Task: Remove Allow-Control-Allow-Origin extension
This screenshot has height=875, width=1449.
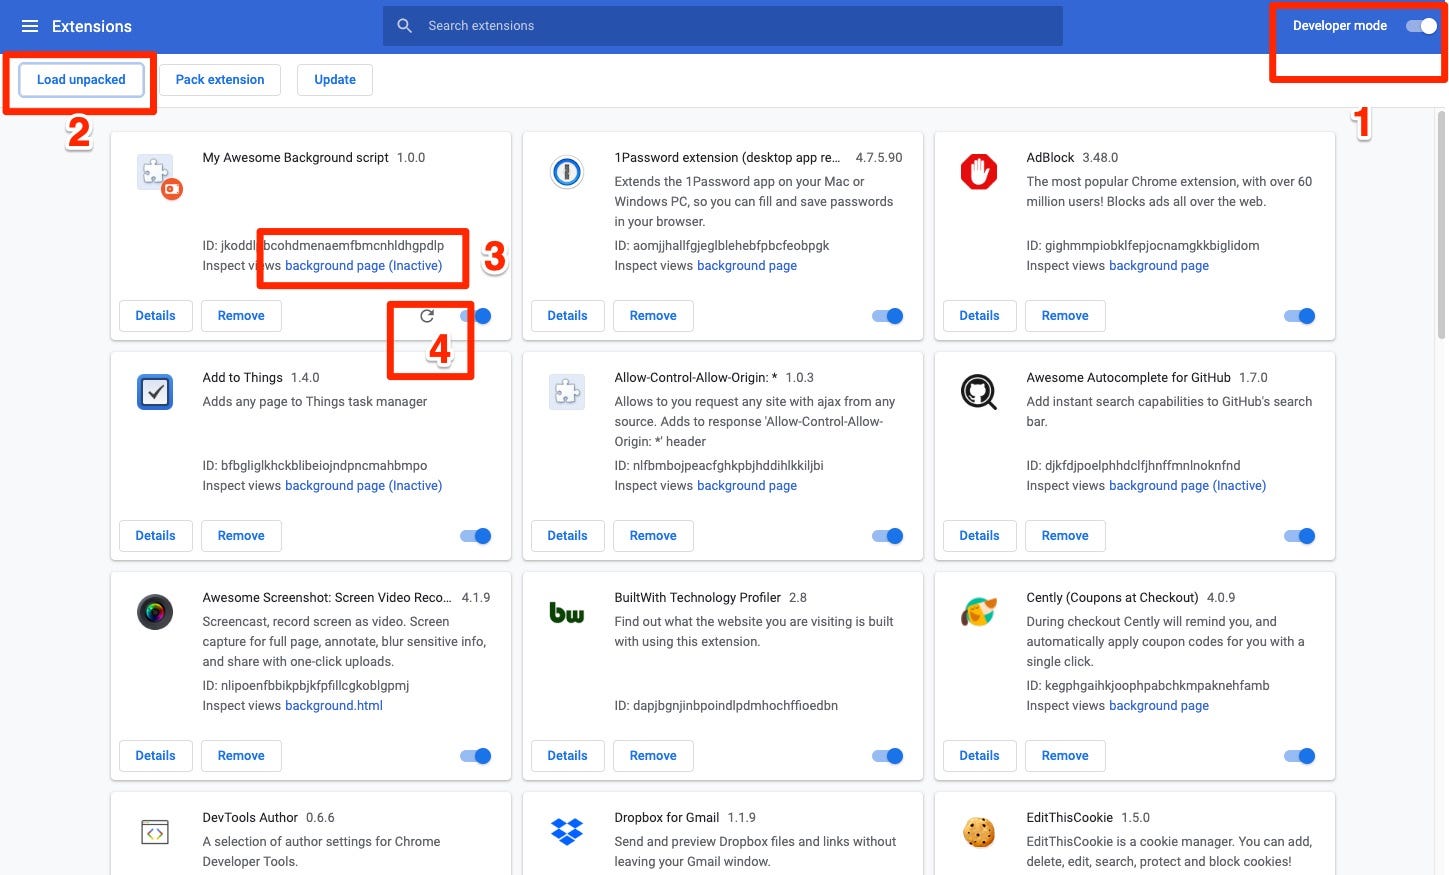Action: coord(653,536)
